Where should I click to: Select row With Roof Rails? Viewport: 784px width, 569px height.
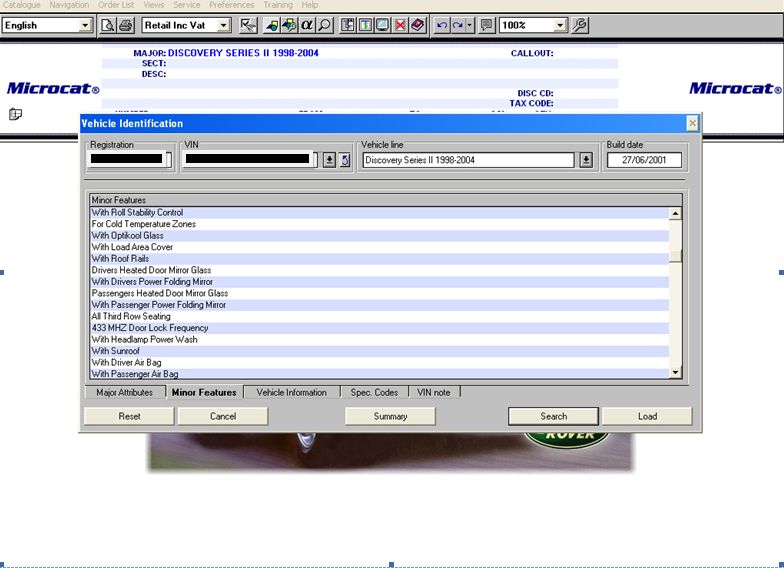click(380, 258)
